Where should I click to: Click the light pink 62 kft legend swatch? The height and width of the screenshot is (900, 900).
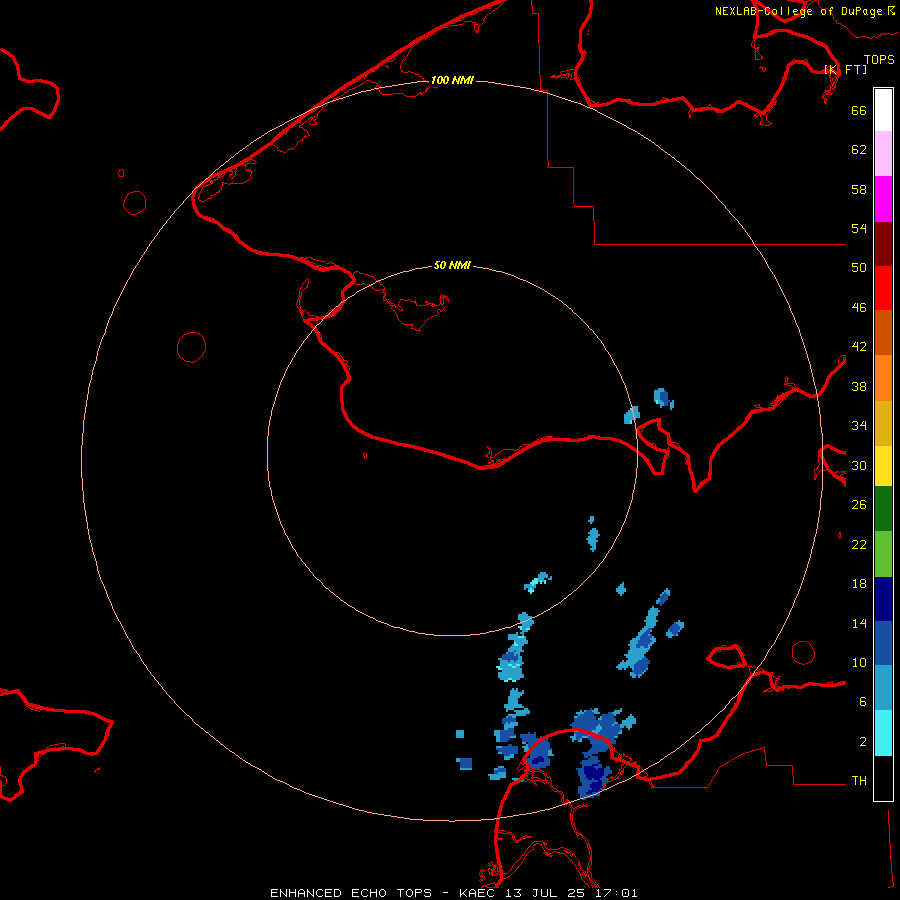883,154
